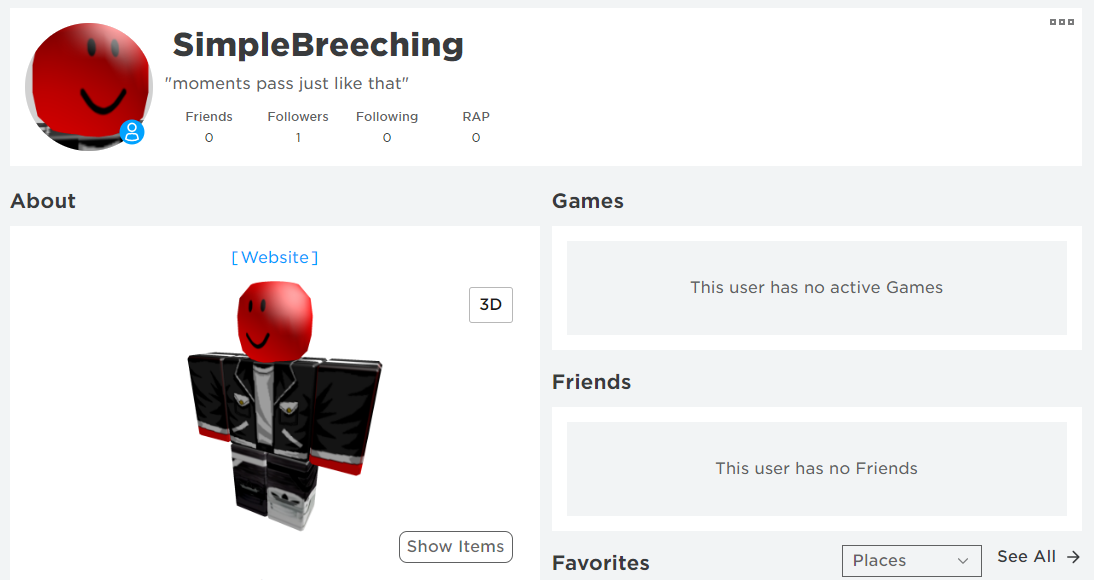Open the [Website] link
Viewport: 1094px width, 580px height.
click(x=275, y=258)
